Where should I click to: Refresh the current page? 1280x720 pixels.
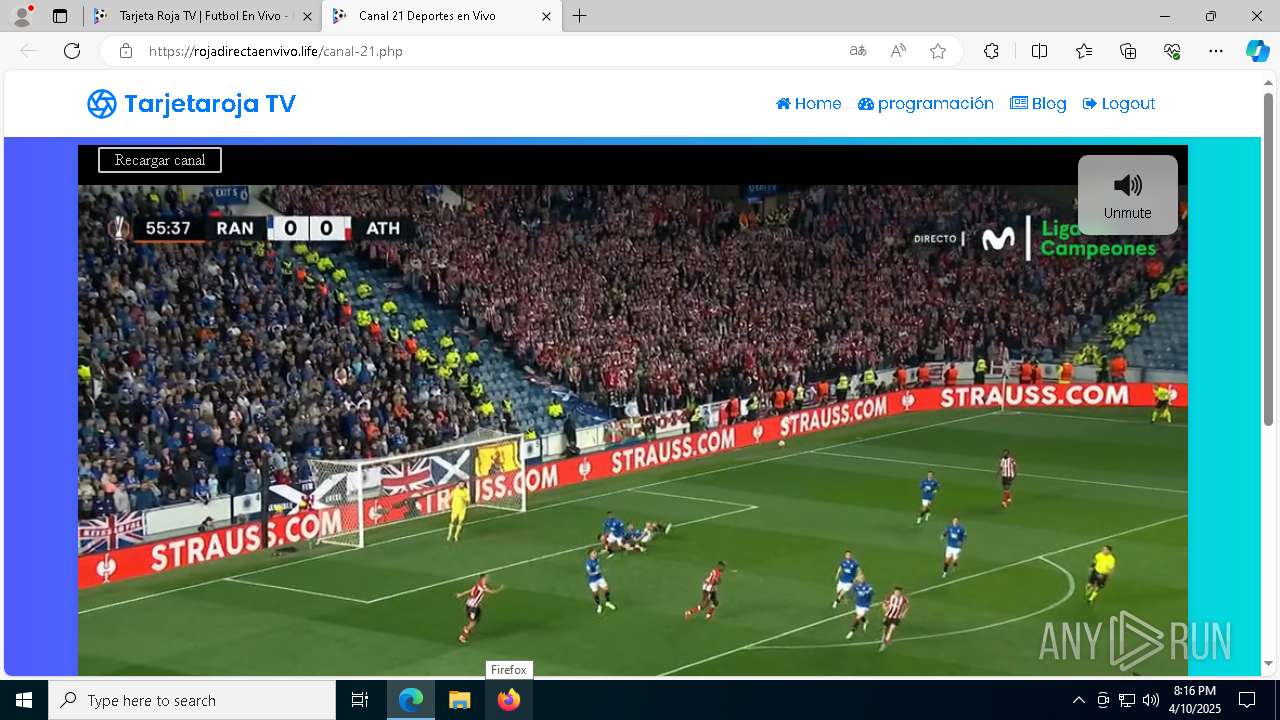click(x=72, y=51)
